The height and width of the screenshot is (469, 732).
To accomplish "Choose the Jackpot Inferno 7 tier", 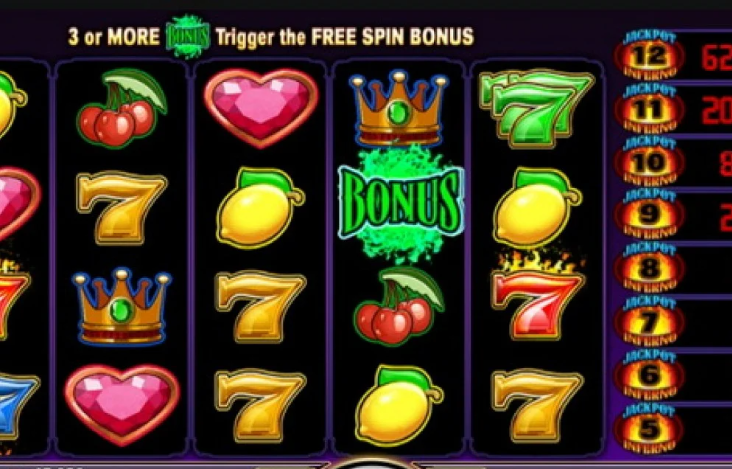I will (x=649, y=321).
